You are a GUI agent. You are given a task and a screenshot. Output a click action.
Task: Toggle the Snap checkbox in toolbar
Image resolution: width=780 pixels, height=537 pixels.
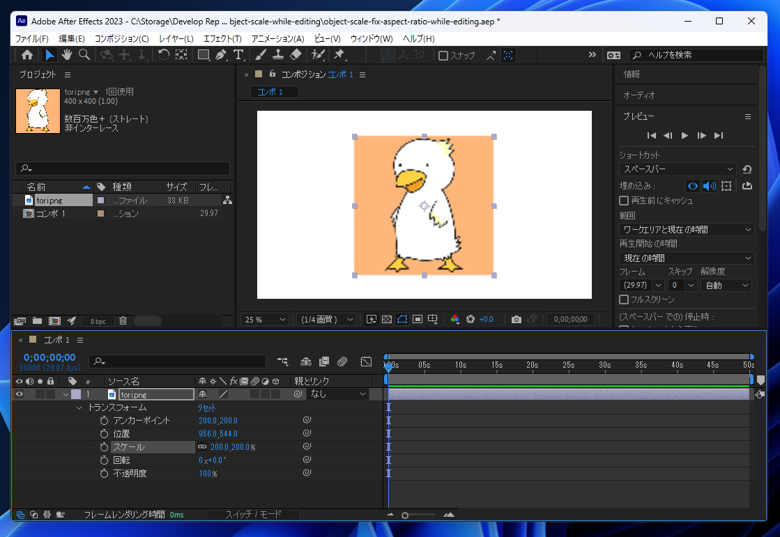coord(443,56)
